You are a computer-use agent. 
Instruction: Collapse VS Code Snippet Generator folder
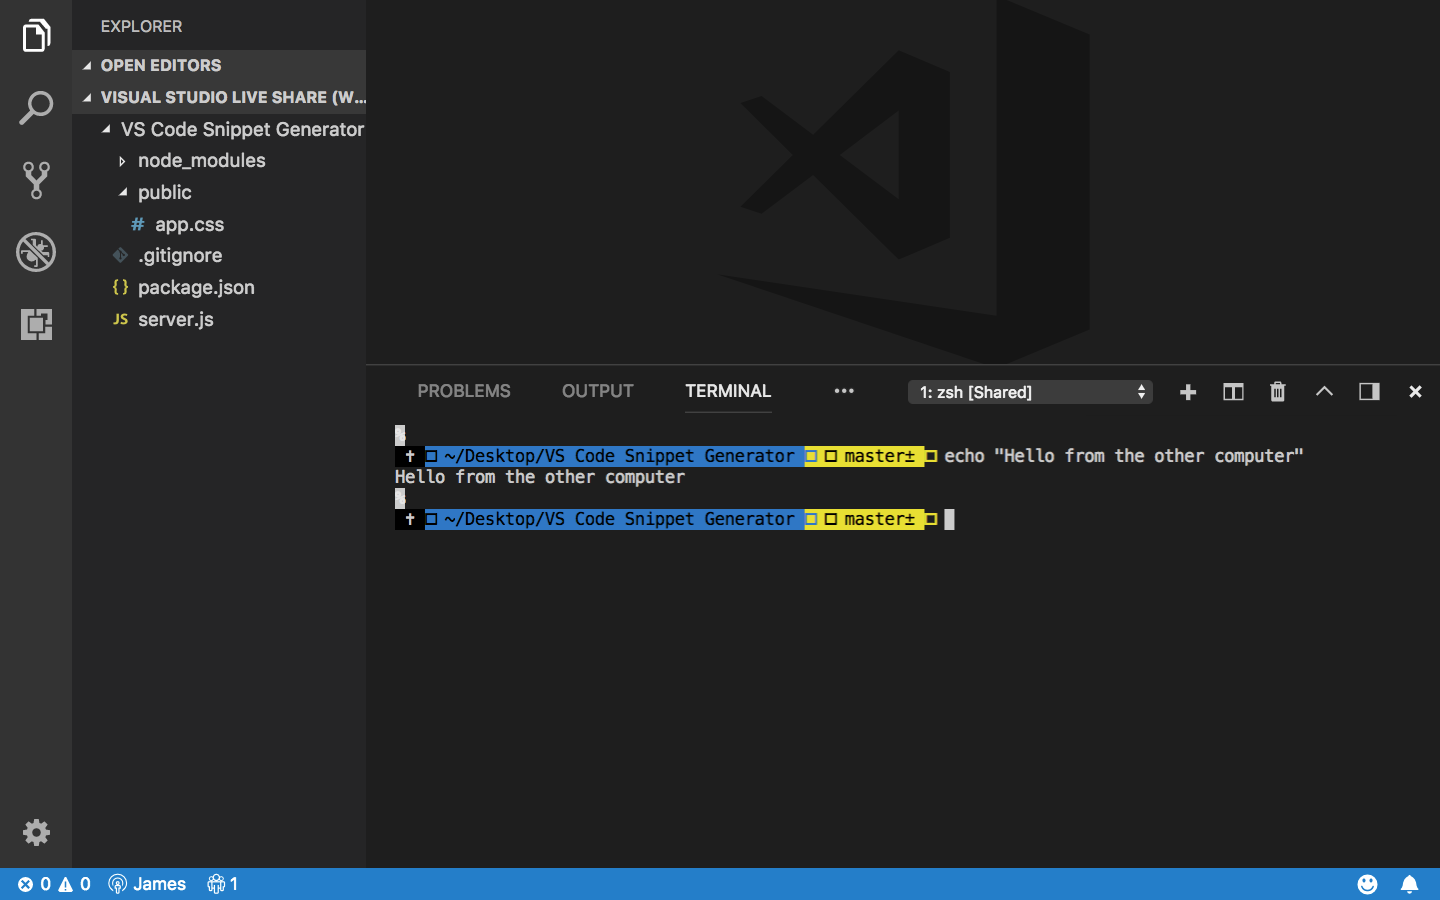click(219, 129)
